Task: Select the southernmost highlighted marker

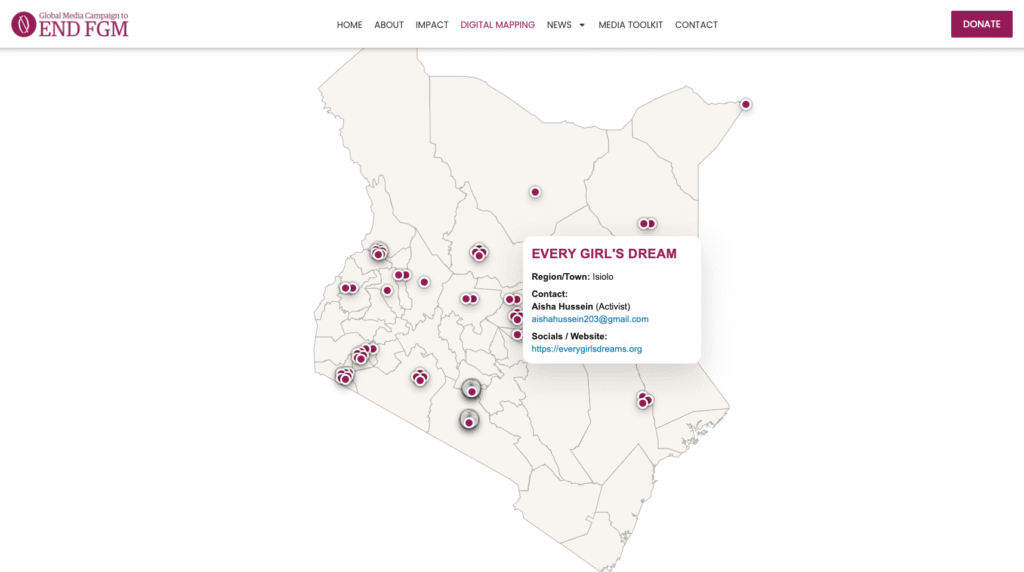Action: tap(469, 421)
